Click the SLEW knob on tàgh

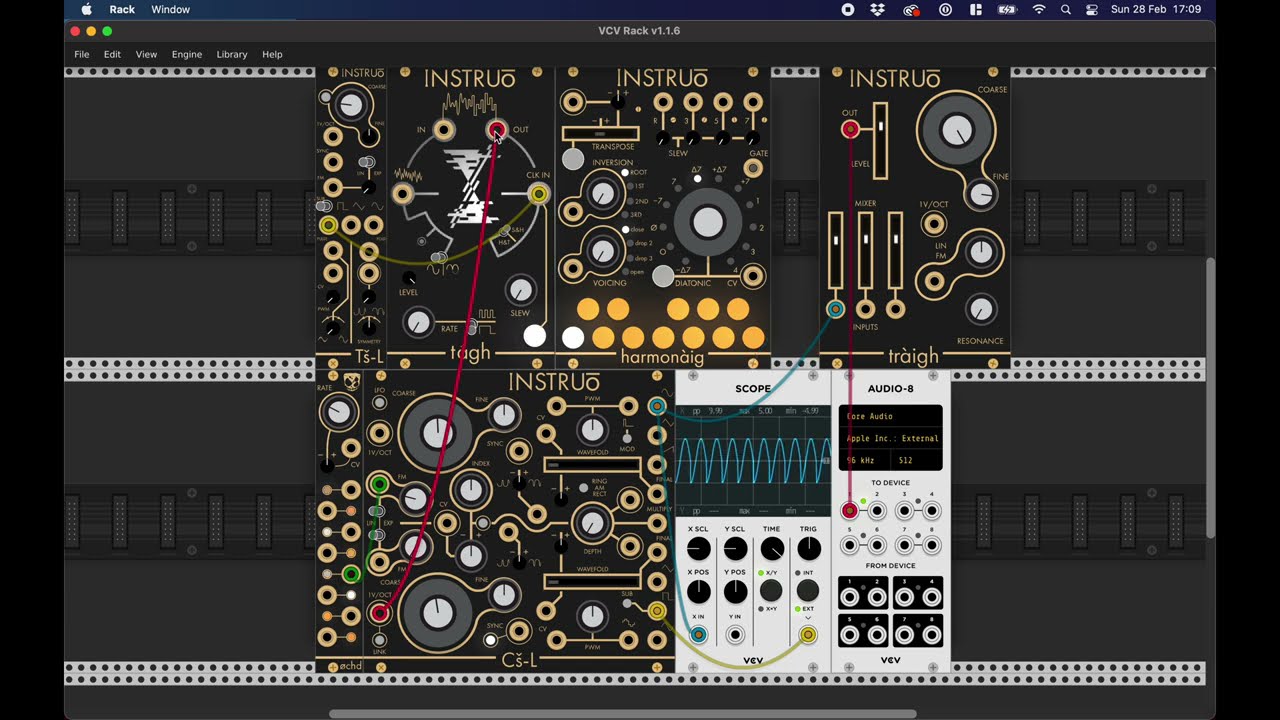[x=520, y=290]
